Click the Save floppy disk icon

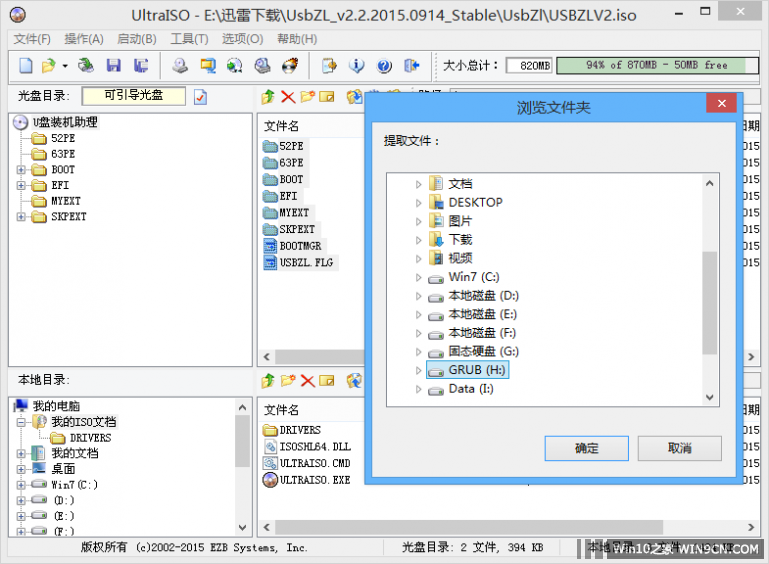coord(113,65)
